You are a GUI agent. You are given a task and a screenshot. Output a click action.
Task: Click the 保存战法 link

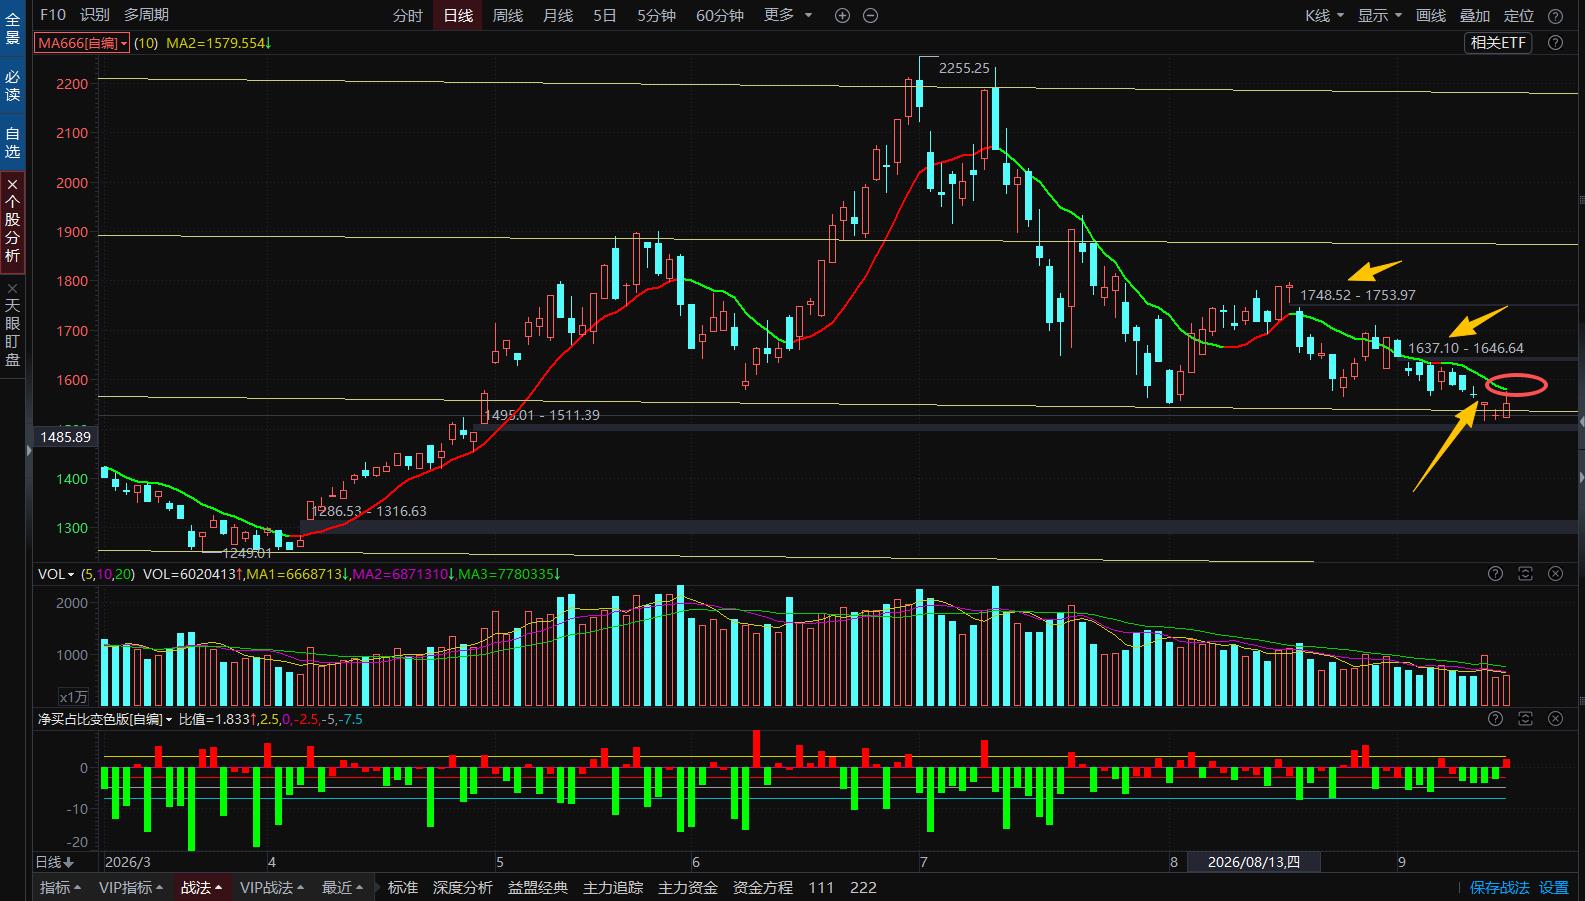click(x=1499, y=888)
